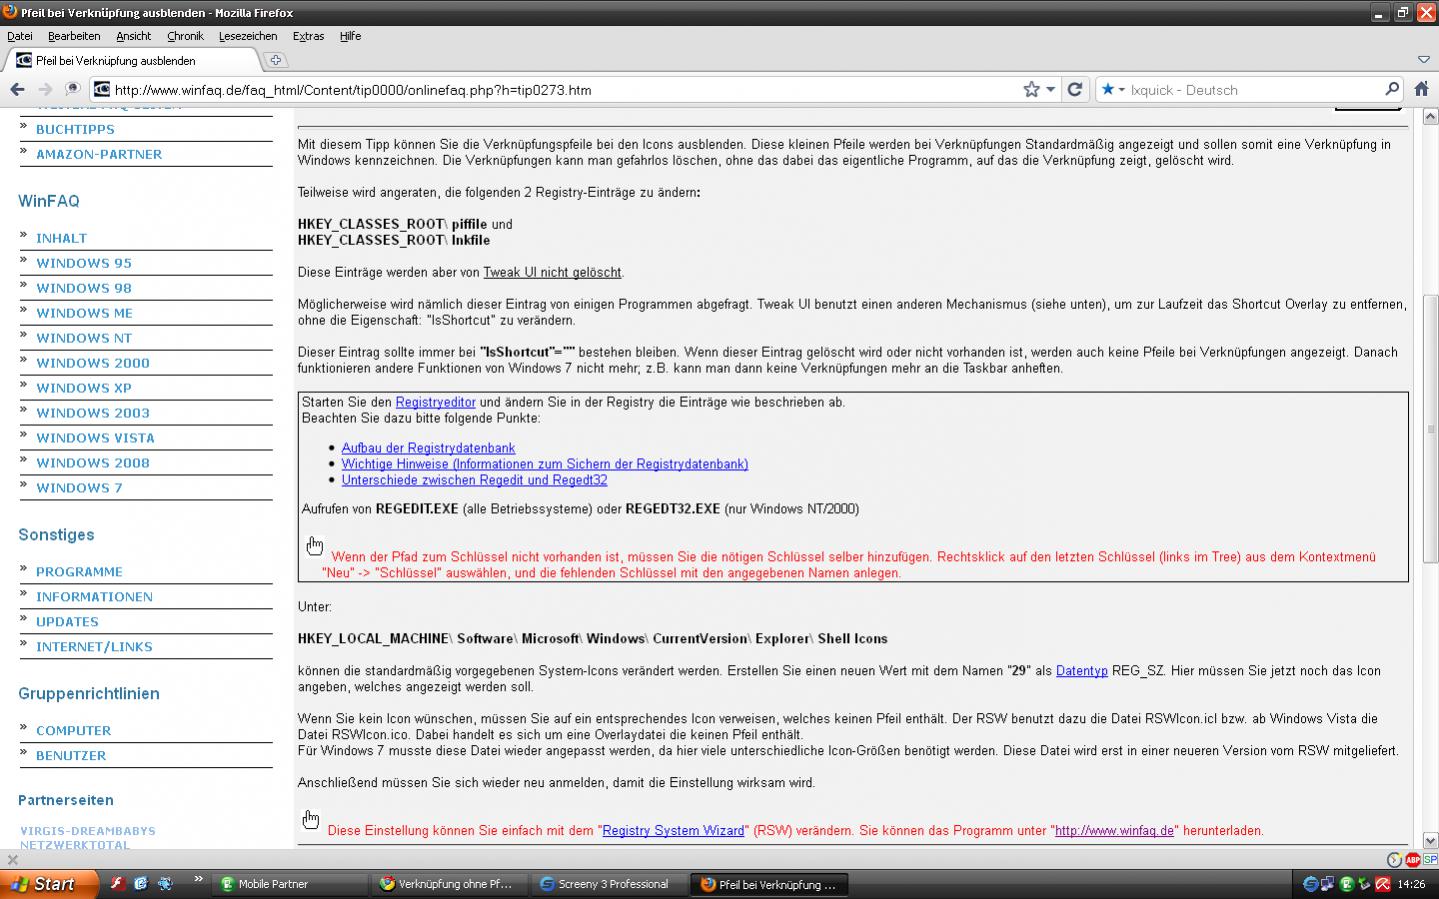The height and width of the screenshot is (899, 1439).
Task: Open COMPUTER under Gruppenrichtlinien
Action: tap(73, 731)
